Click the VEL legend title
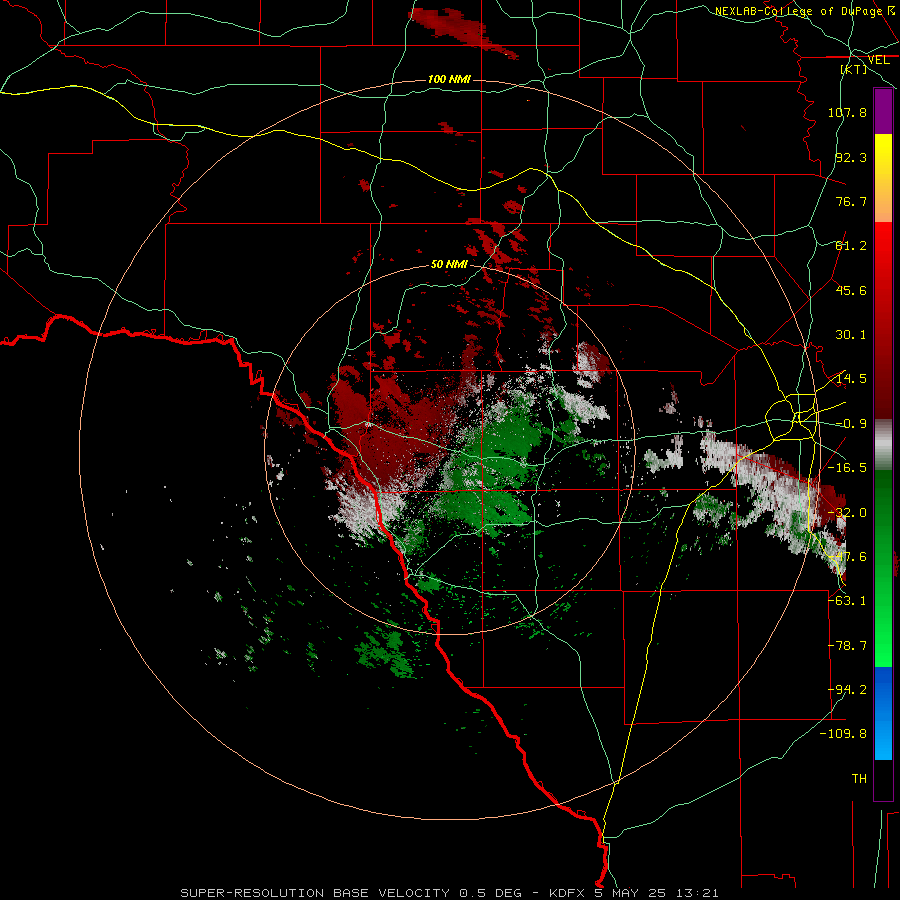Image resolution: width=900 pixels, height=900 pixels. click(x=878, y=60)
